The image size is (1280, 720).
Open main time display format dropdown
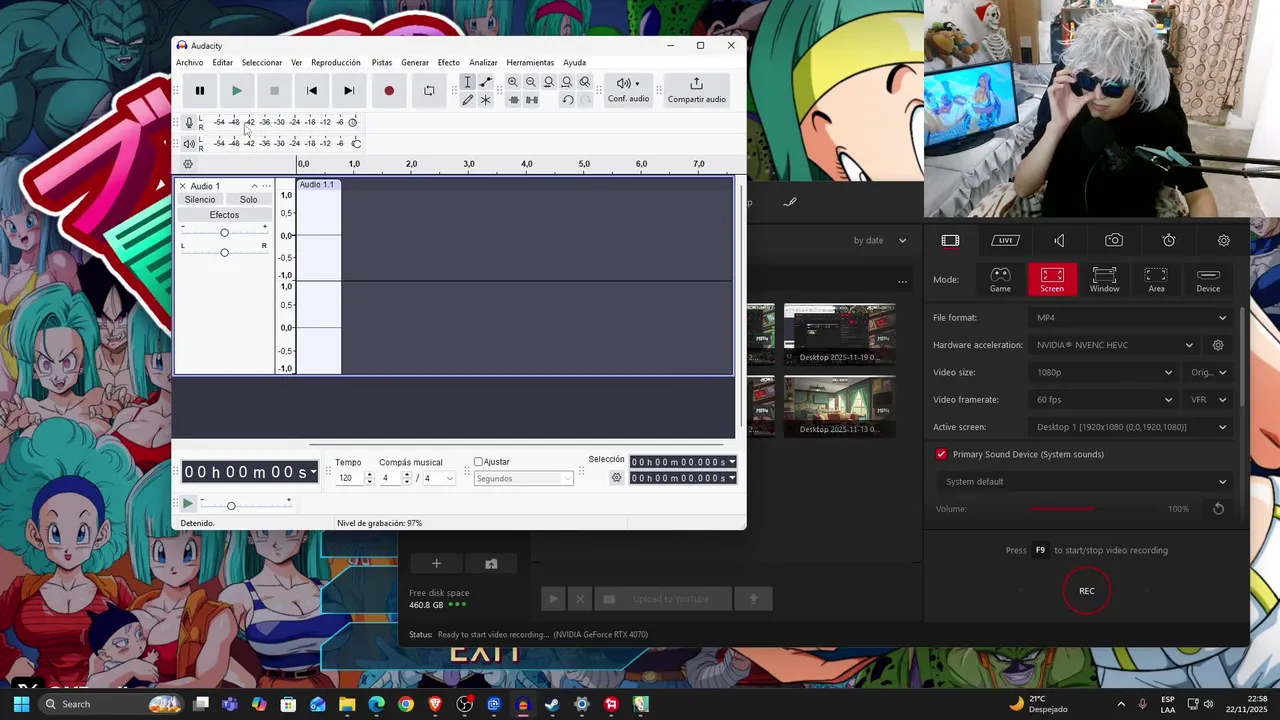tap(313, 472)
